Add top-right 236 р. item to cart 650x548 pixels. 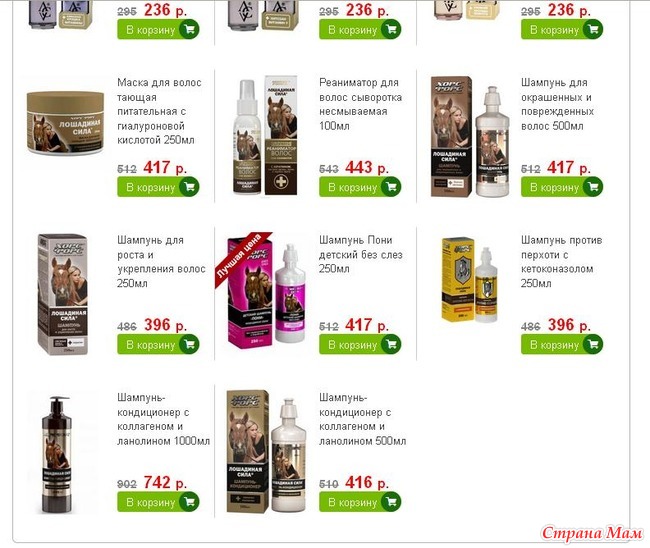coord(562,29)
